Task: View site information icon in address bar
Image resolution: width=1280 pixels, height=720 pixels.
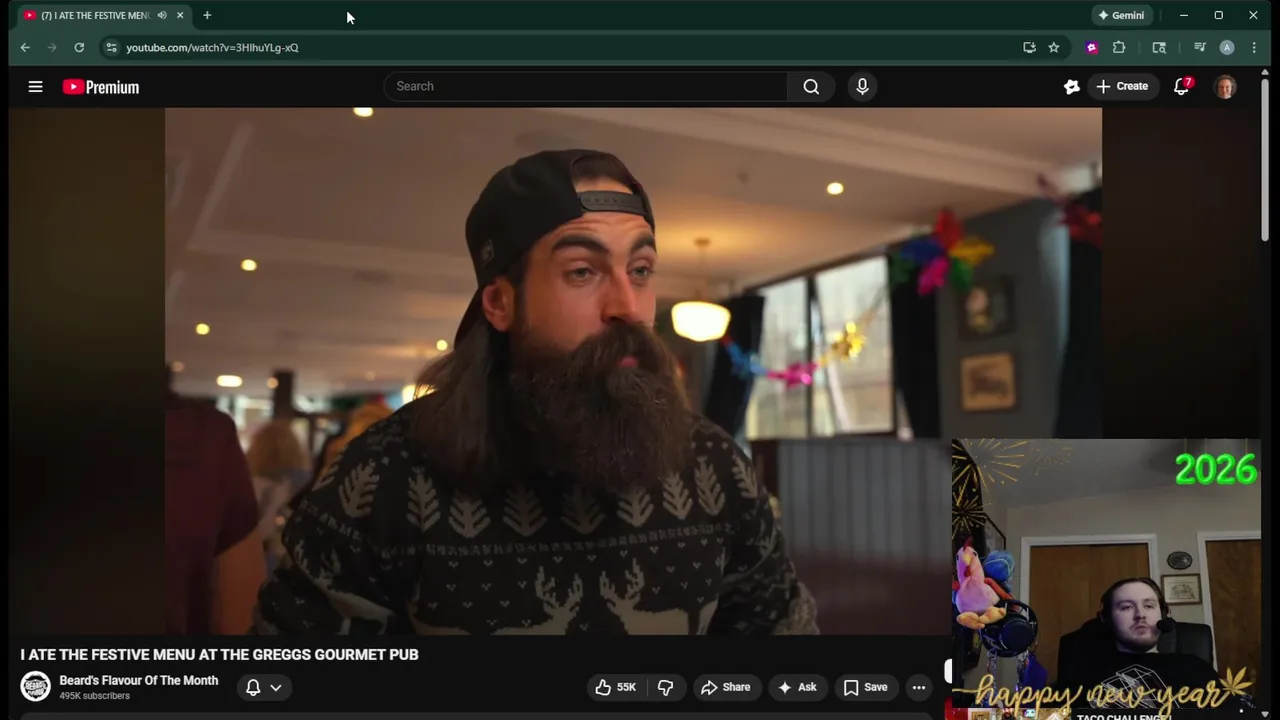Action: click(111, 47)
